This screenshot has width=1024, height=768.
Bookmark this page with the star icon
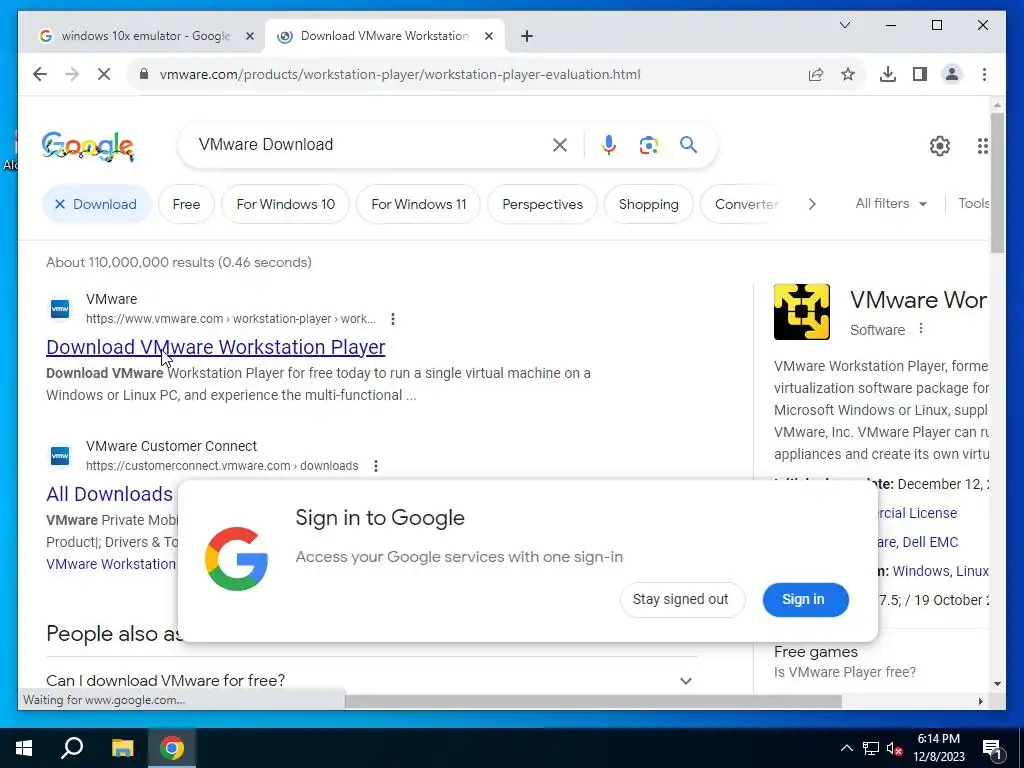coord(848,74)
